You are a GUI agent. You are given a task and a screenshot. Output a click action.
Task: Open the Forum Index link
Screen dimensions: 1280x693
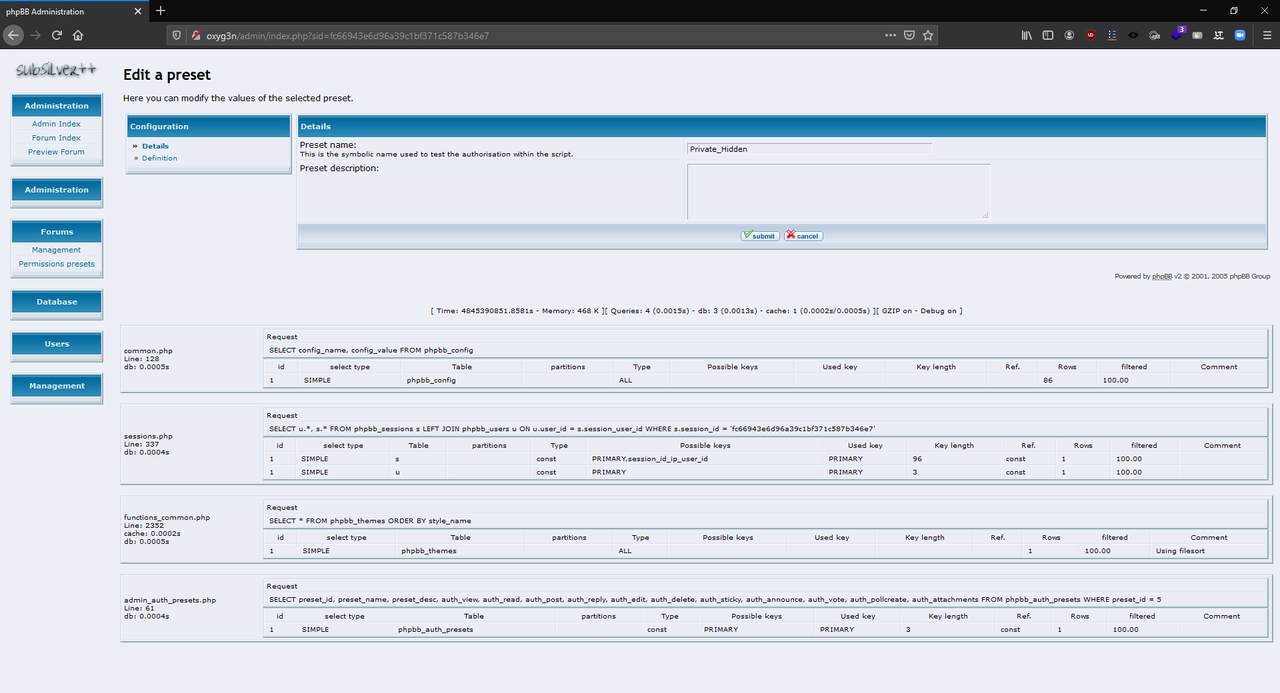click(x=56, y=138)
